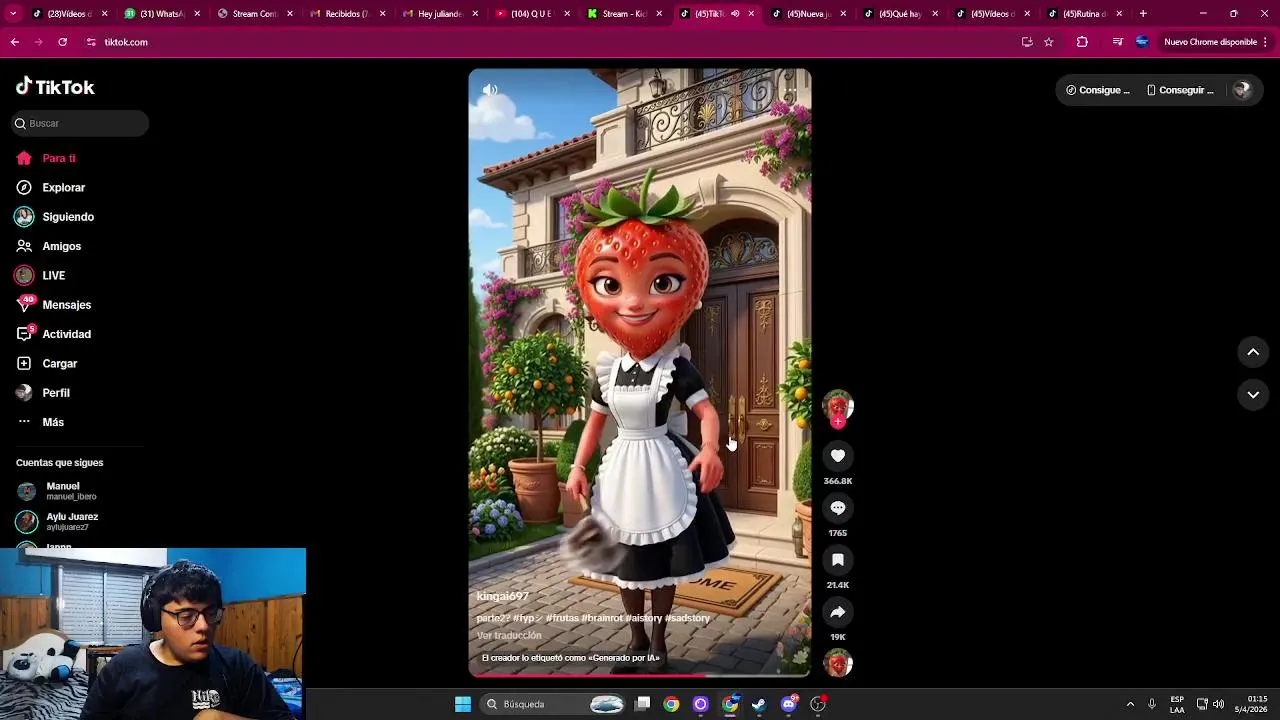Switch to the Stream - Kick tab

click(624, 14)
